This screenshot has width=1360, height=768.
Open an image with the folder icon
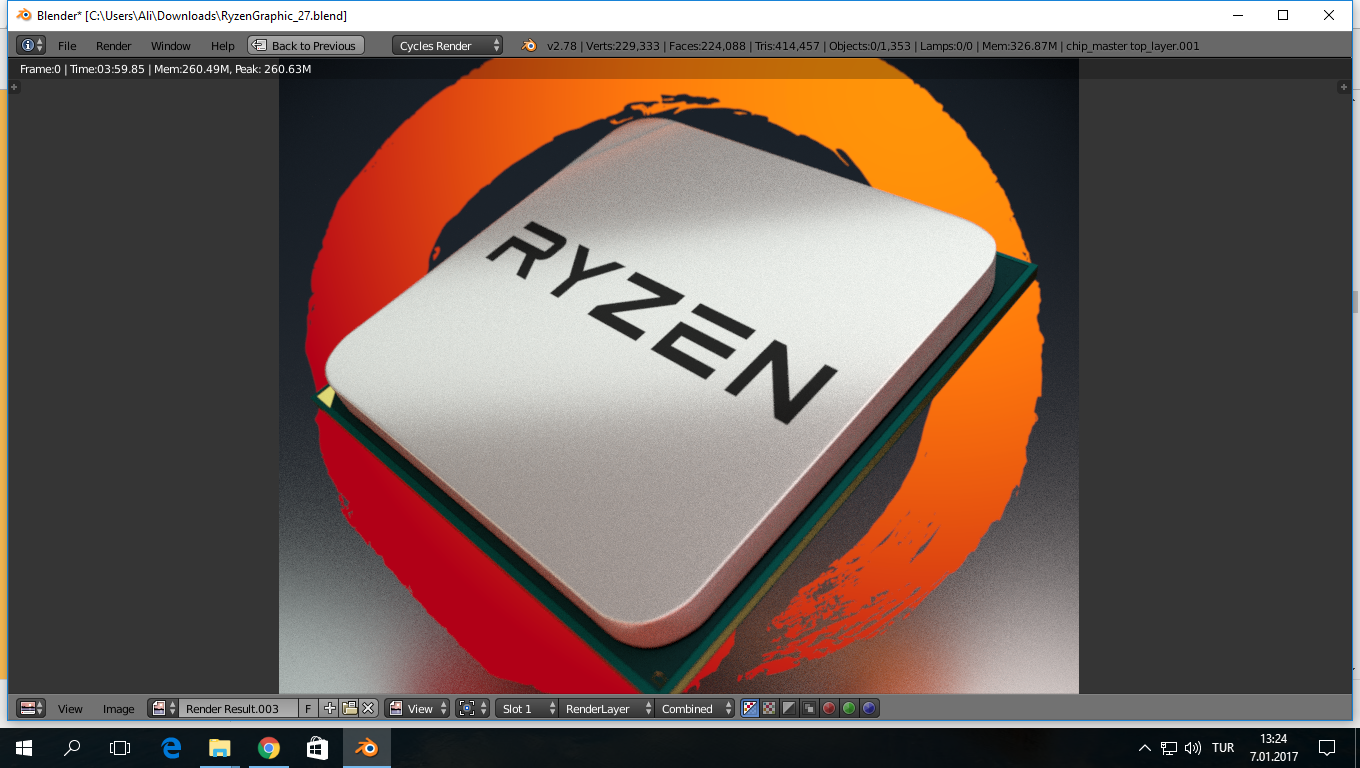point(349,708)
